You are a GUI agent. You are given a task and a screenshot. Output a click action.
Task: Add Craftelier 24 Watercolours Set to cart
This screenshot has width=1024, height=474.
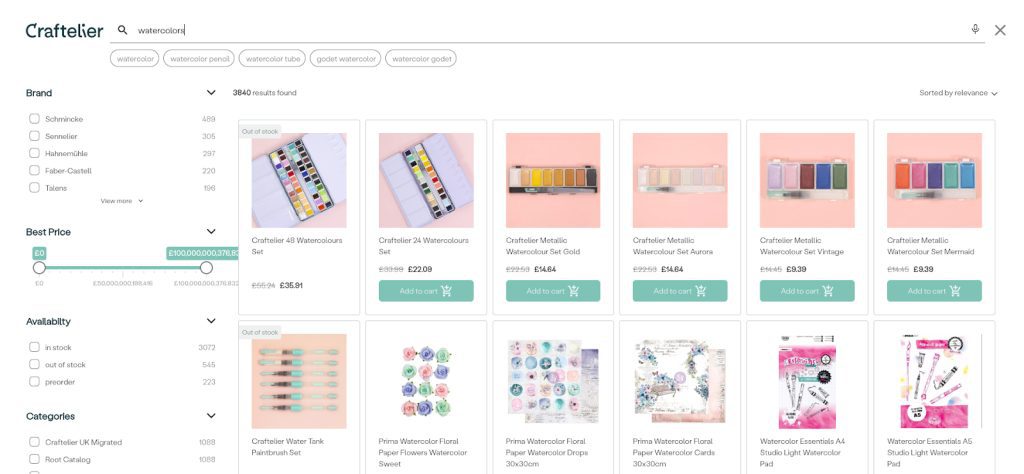click(426, 291)
